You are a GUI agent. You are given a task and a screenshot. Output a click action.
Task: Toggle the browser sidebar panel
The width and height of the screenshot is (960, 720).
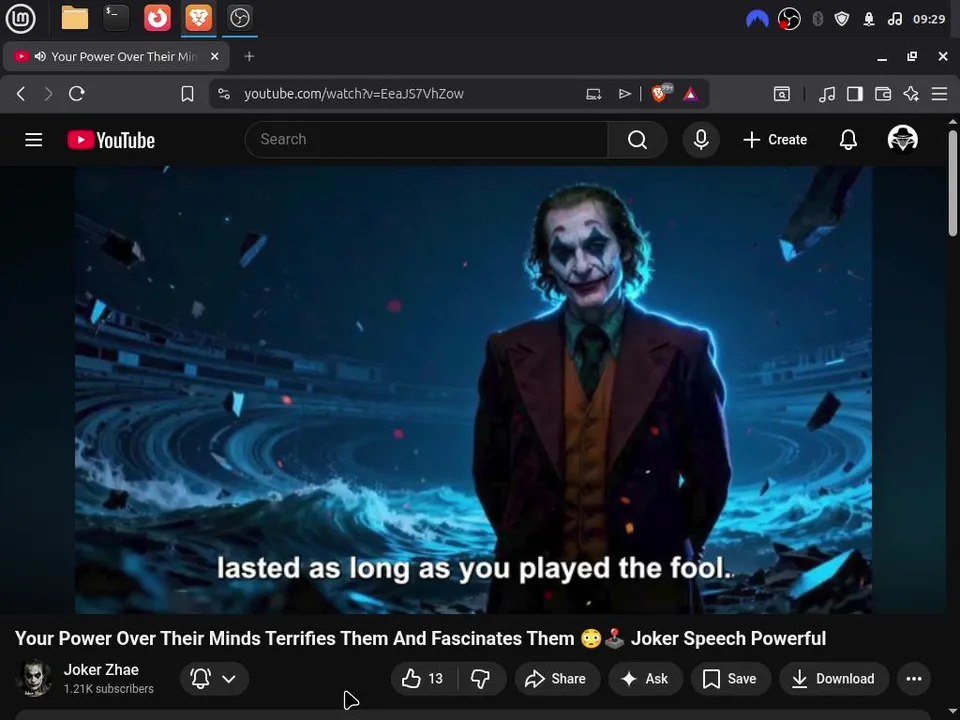coord(855,94)
